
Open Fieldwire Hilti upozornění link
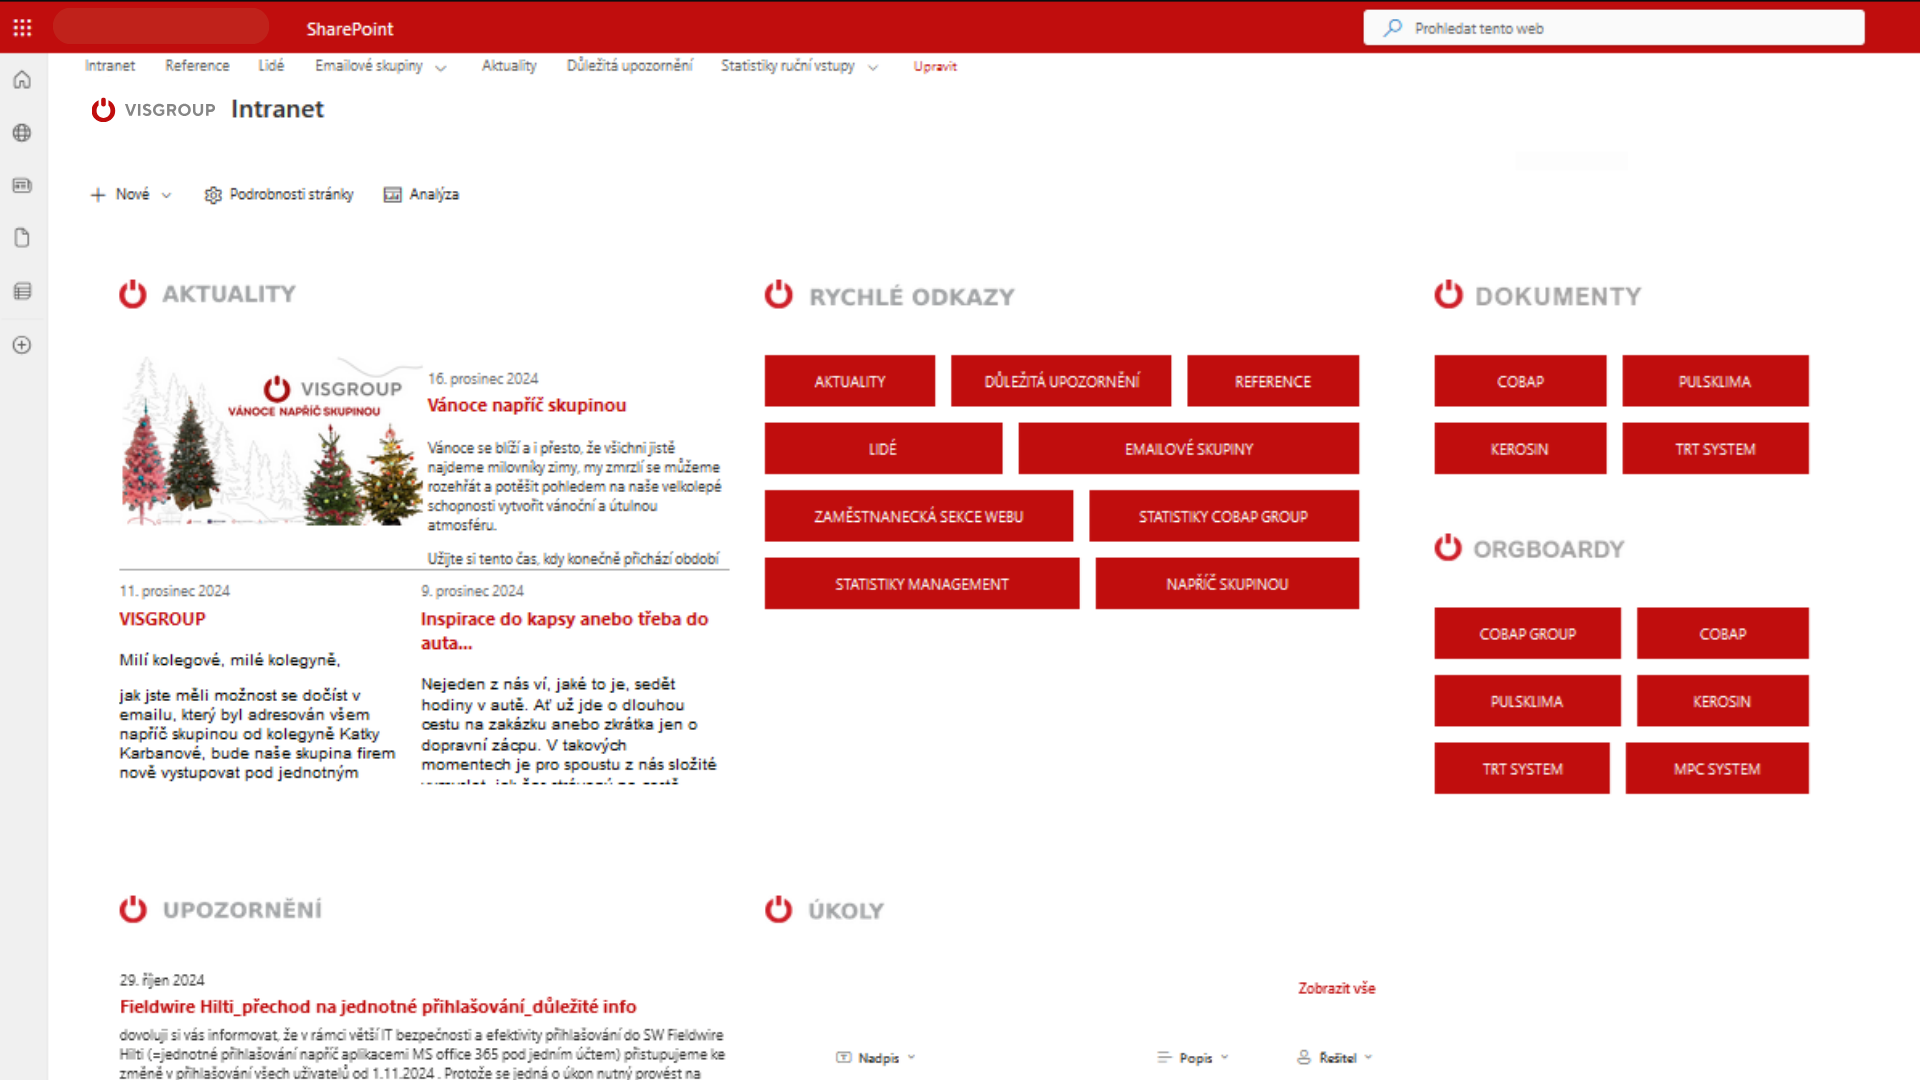(378, 1007)
